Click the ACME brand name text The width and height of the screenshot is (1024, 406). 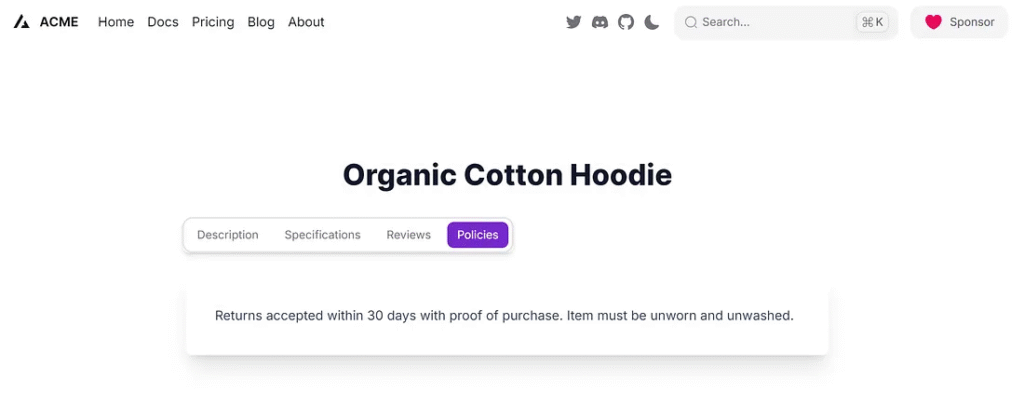click(x=59, y=22)
